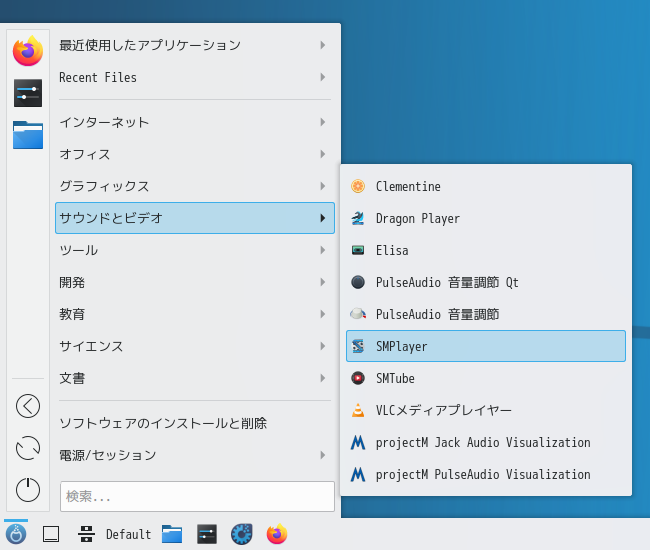Click the show desktop icon on taskbar
This screenshot has width=650, height=550.
(51, 534)
